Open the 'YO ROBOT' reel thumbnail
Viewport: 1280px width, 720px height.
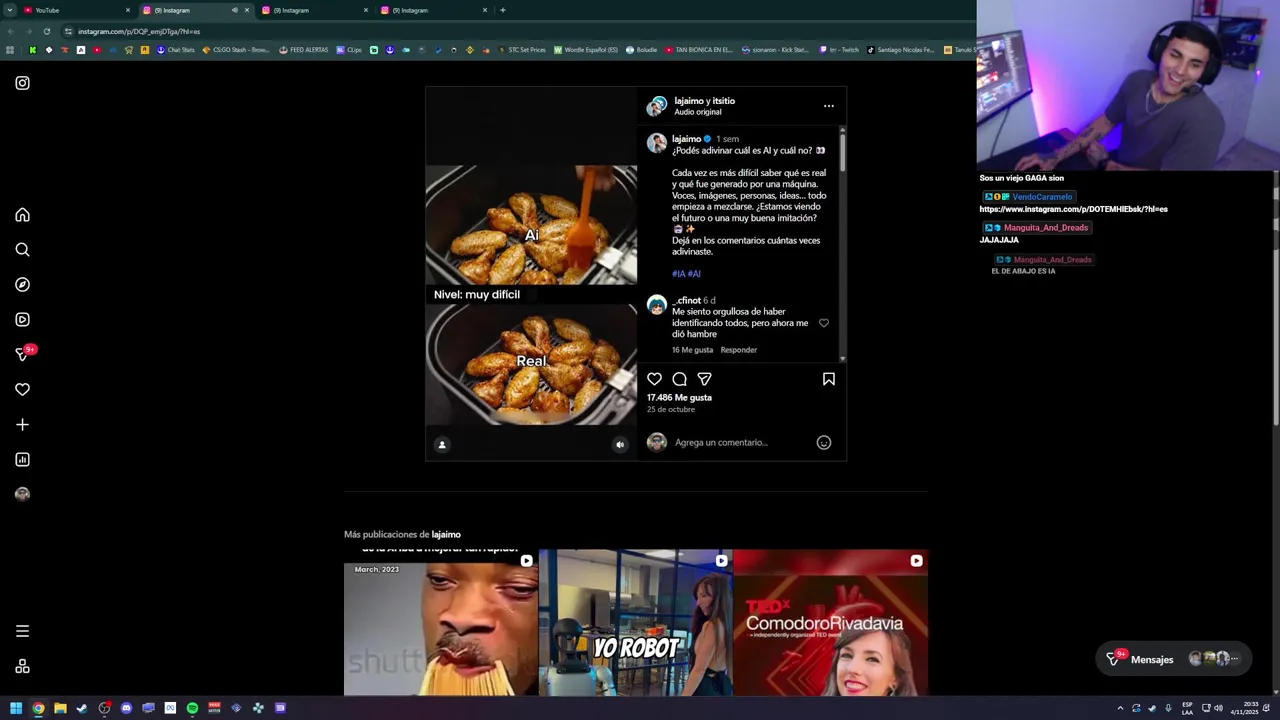(635, 622)
